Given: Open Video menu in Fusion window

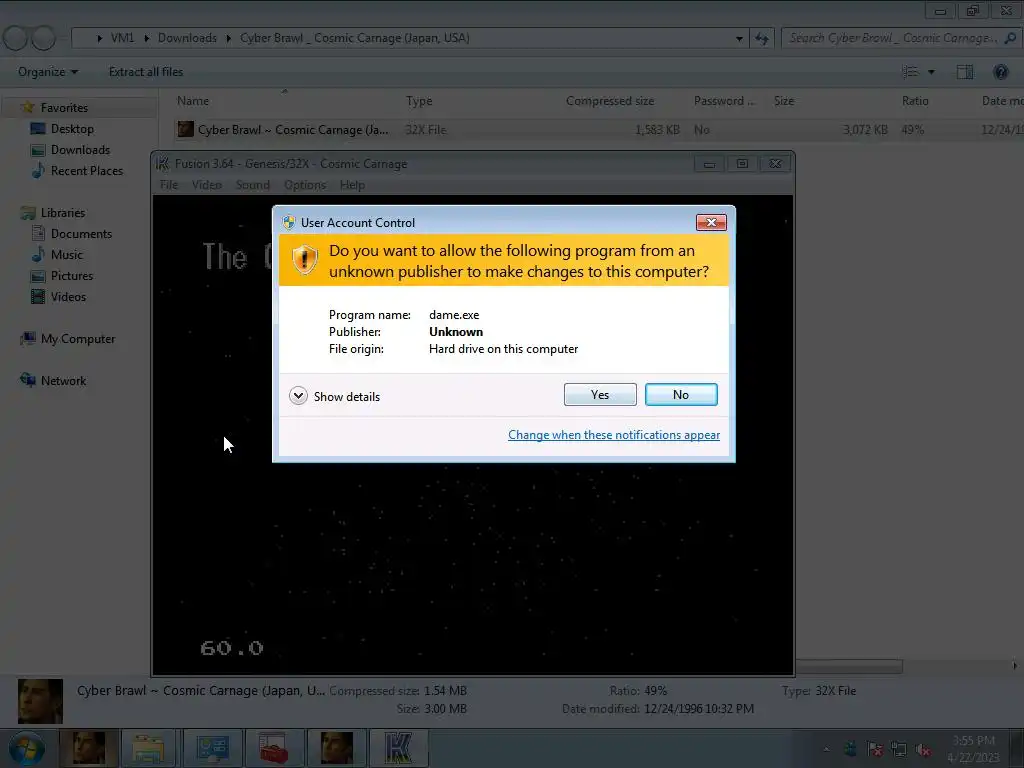Looking at the screenshot, I should pos(206,185).
